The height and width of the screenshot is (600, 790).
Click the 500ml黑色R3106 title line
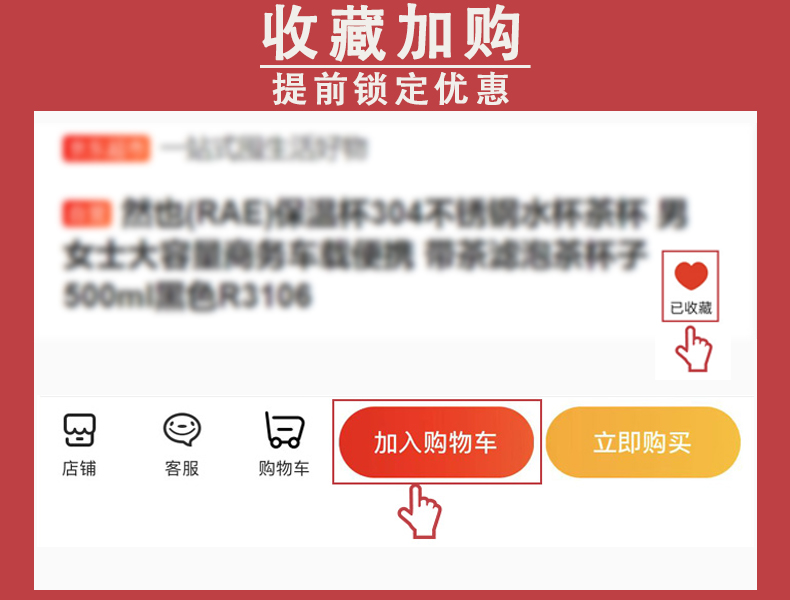click(x=188, y=295)
